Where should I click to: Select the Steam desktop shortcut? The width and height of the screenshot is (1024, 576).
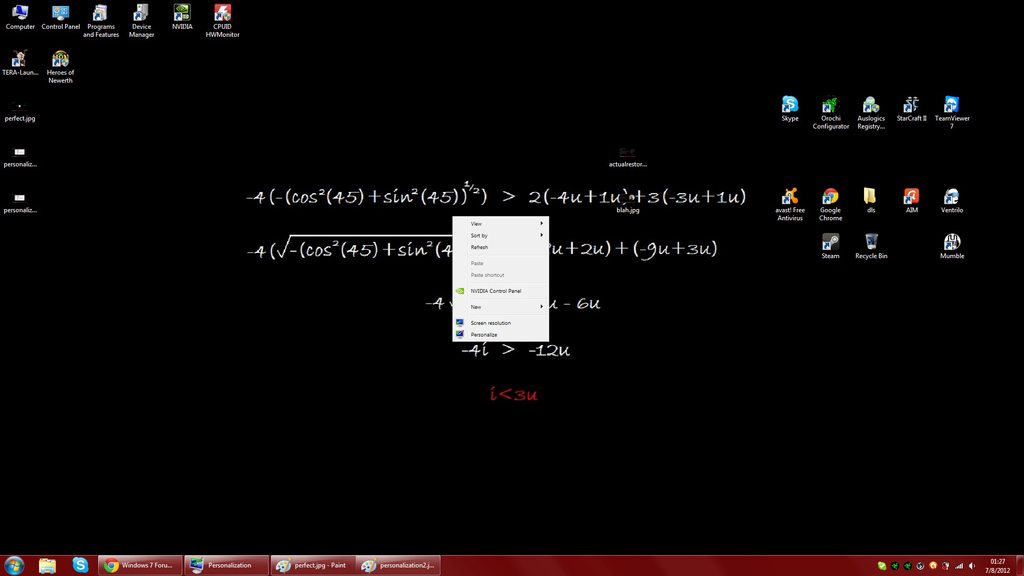click(x=830, y=246)
